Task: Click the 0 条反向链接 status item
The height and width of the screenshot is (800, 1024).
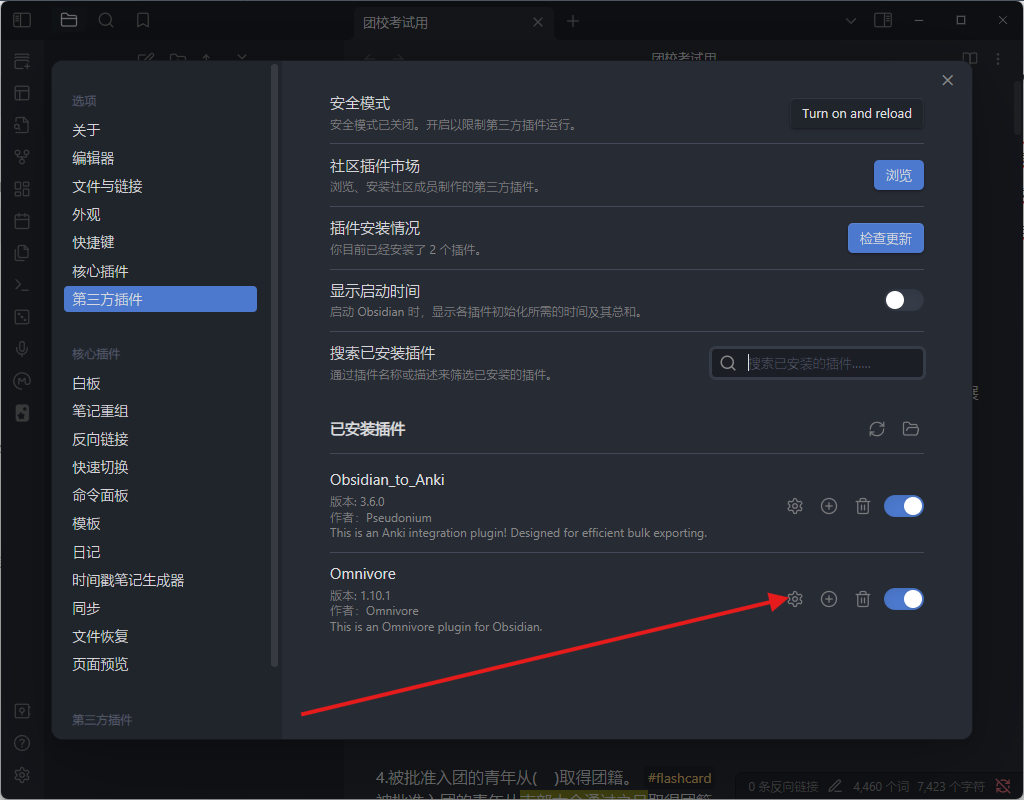Action: [x=783, y=787]
